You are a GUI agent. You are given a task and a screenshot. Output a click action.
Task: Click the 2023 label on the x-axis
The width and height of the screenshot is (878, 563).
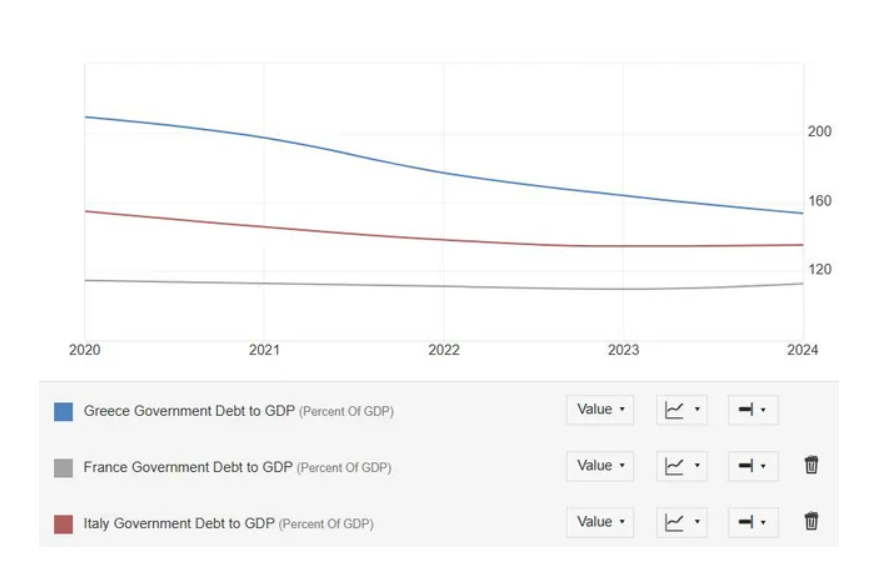(623, 350)
